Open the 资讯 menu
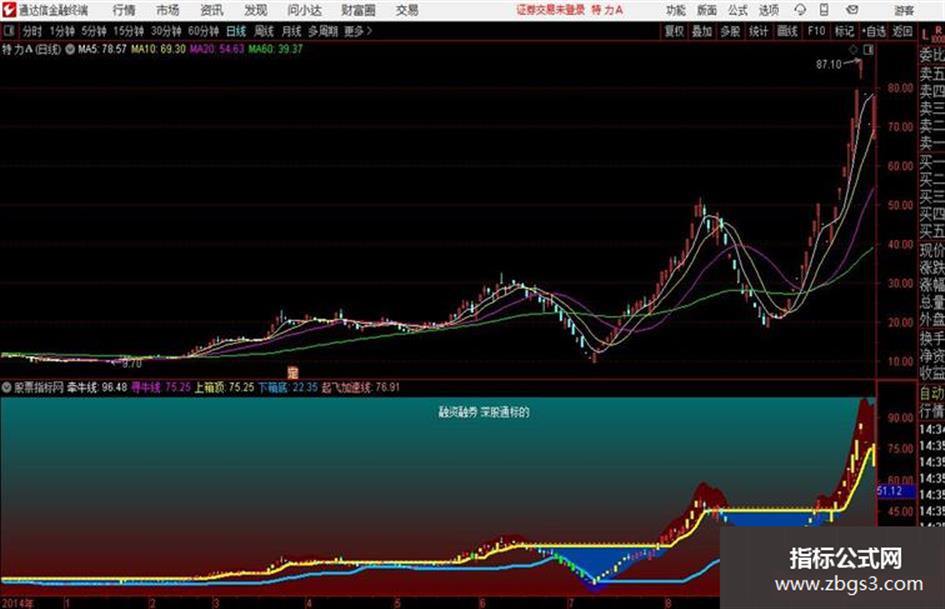The image size is (945, 609). click(212, 10)
